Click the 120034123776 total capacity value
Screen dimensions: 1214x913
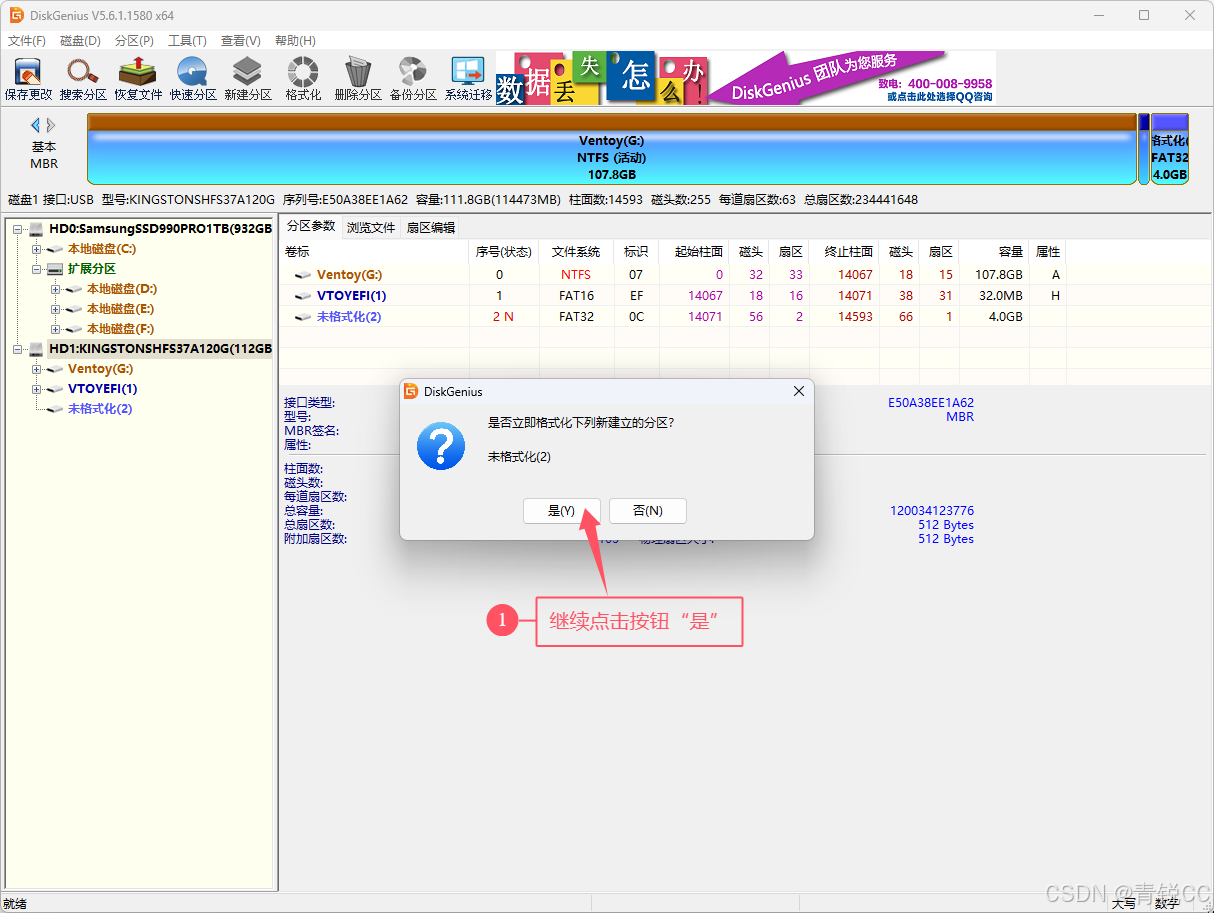[932, 511]
